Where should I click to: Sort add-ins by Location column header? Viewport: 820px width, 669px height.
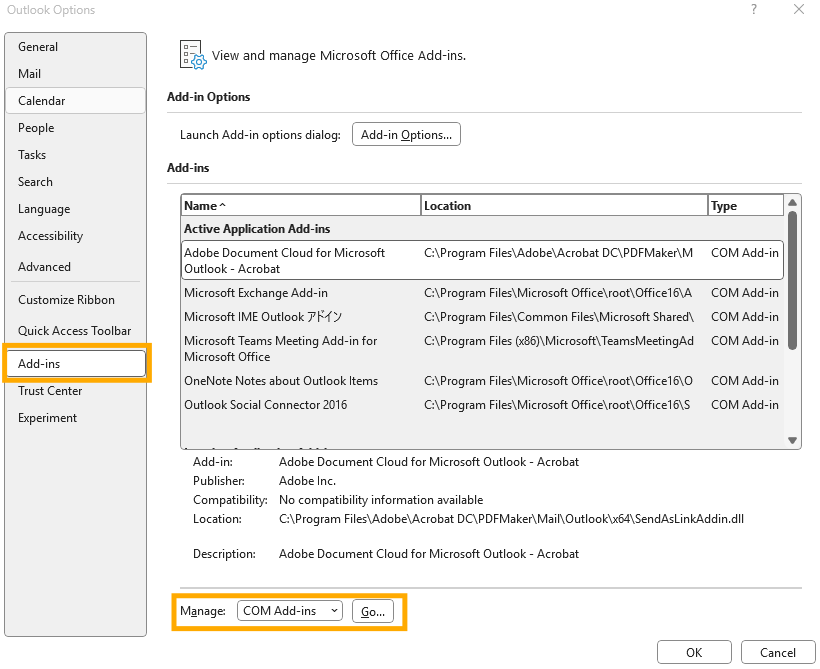[564, 206]
